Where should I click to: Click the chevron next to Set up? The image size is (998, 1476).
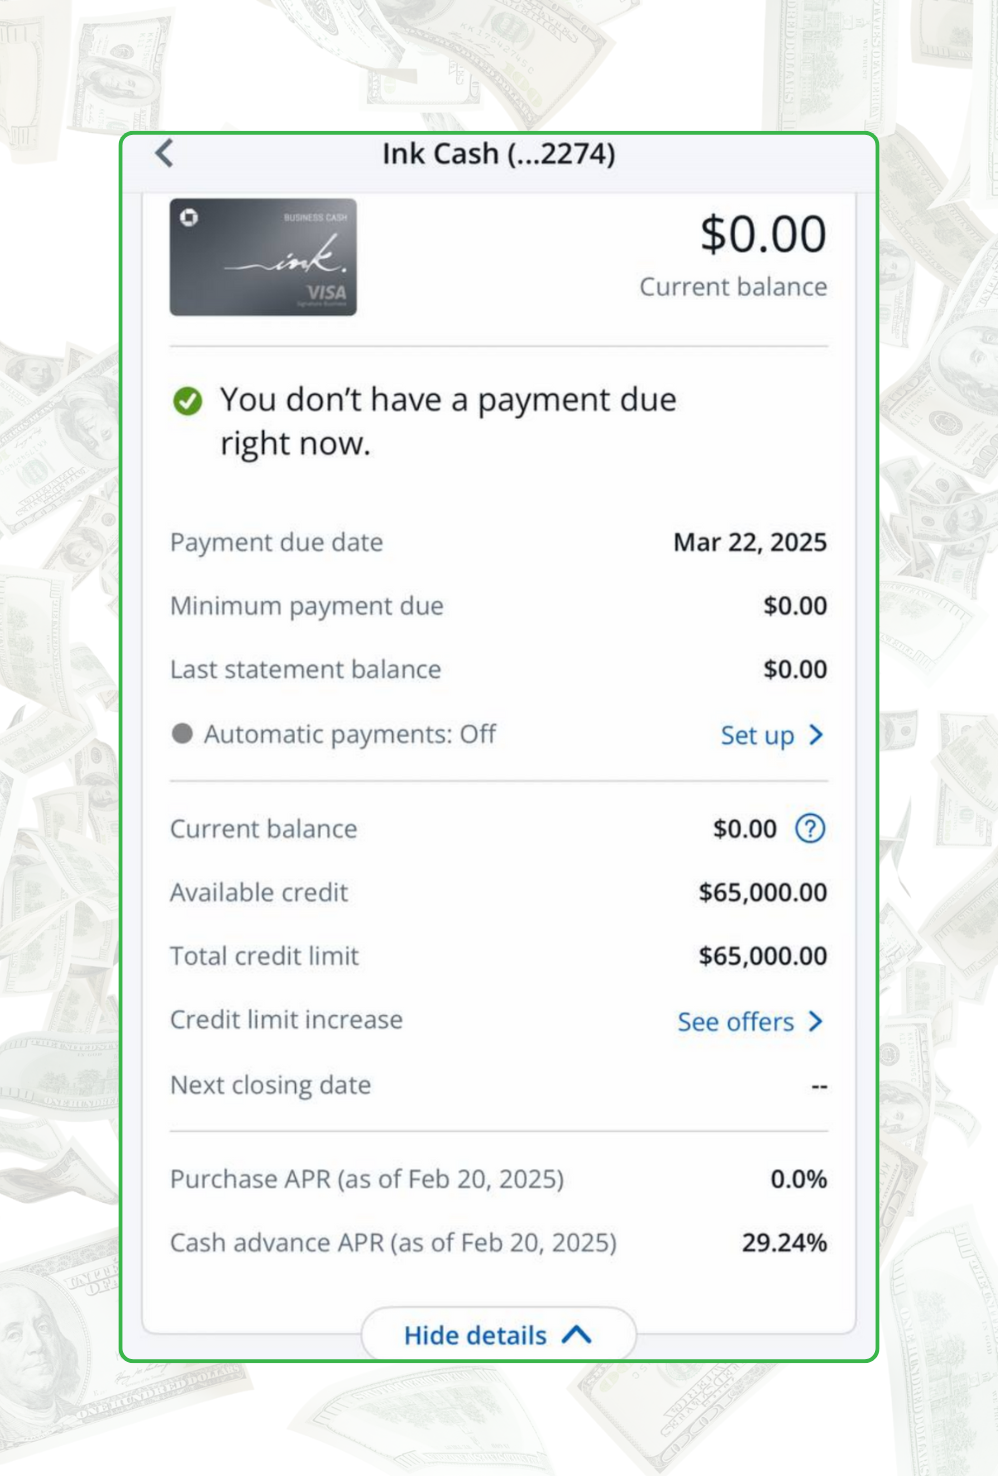coord(816,735)
